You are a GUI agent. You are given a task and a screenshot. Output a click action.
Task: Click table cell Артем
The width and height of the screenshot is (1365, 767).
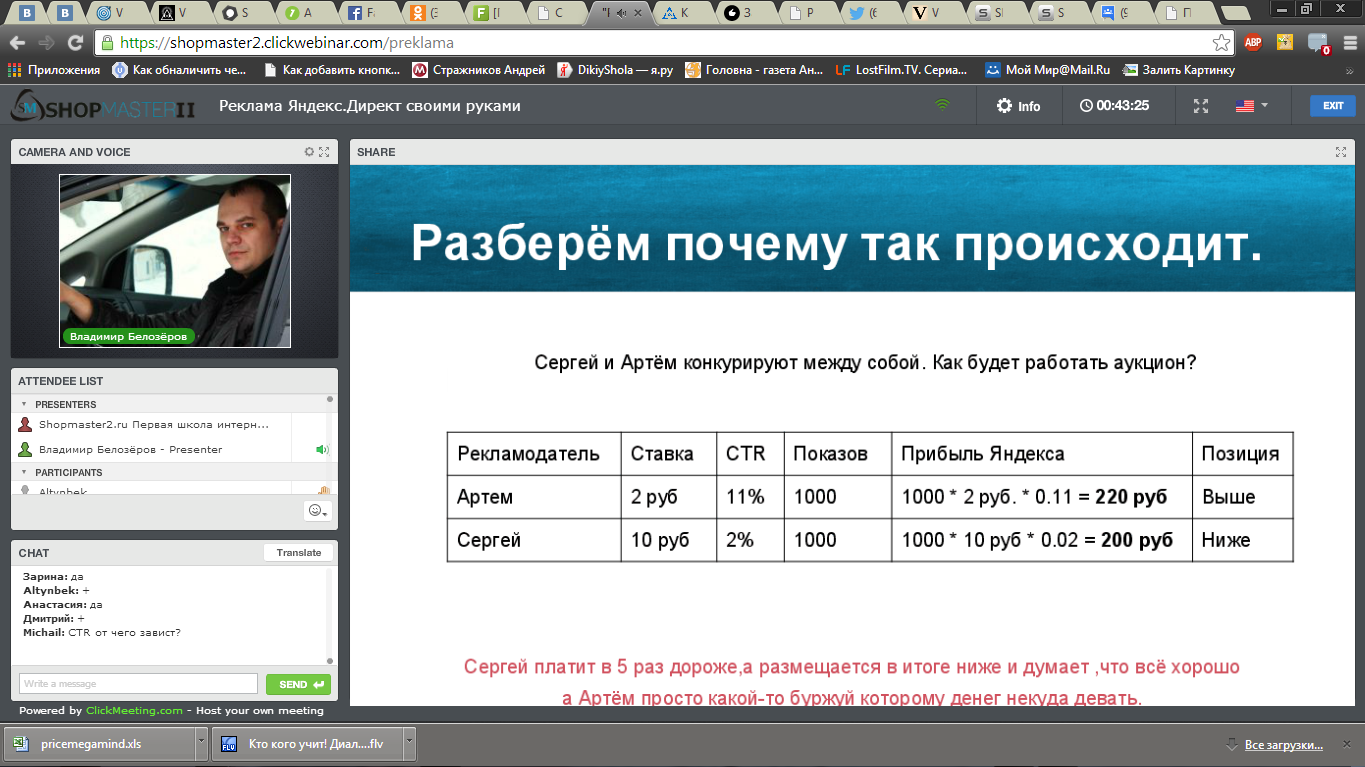534,497
